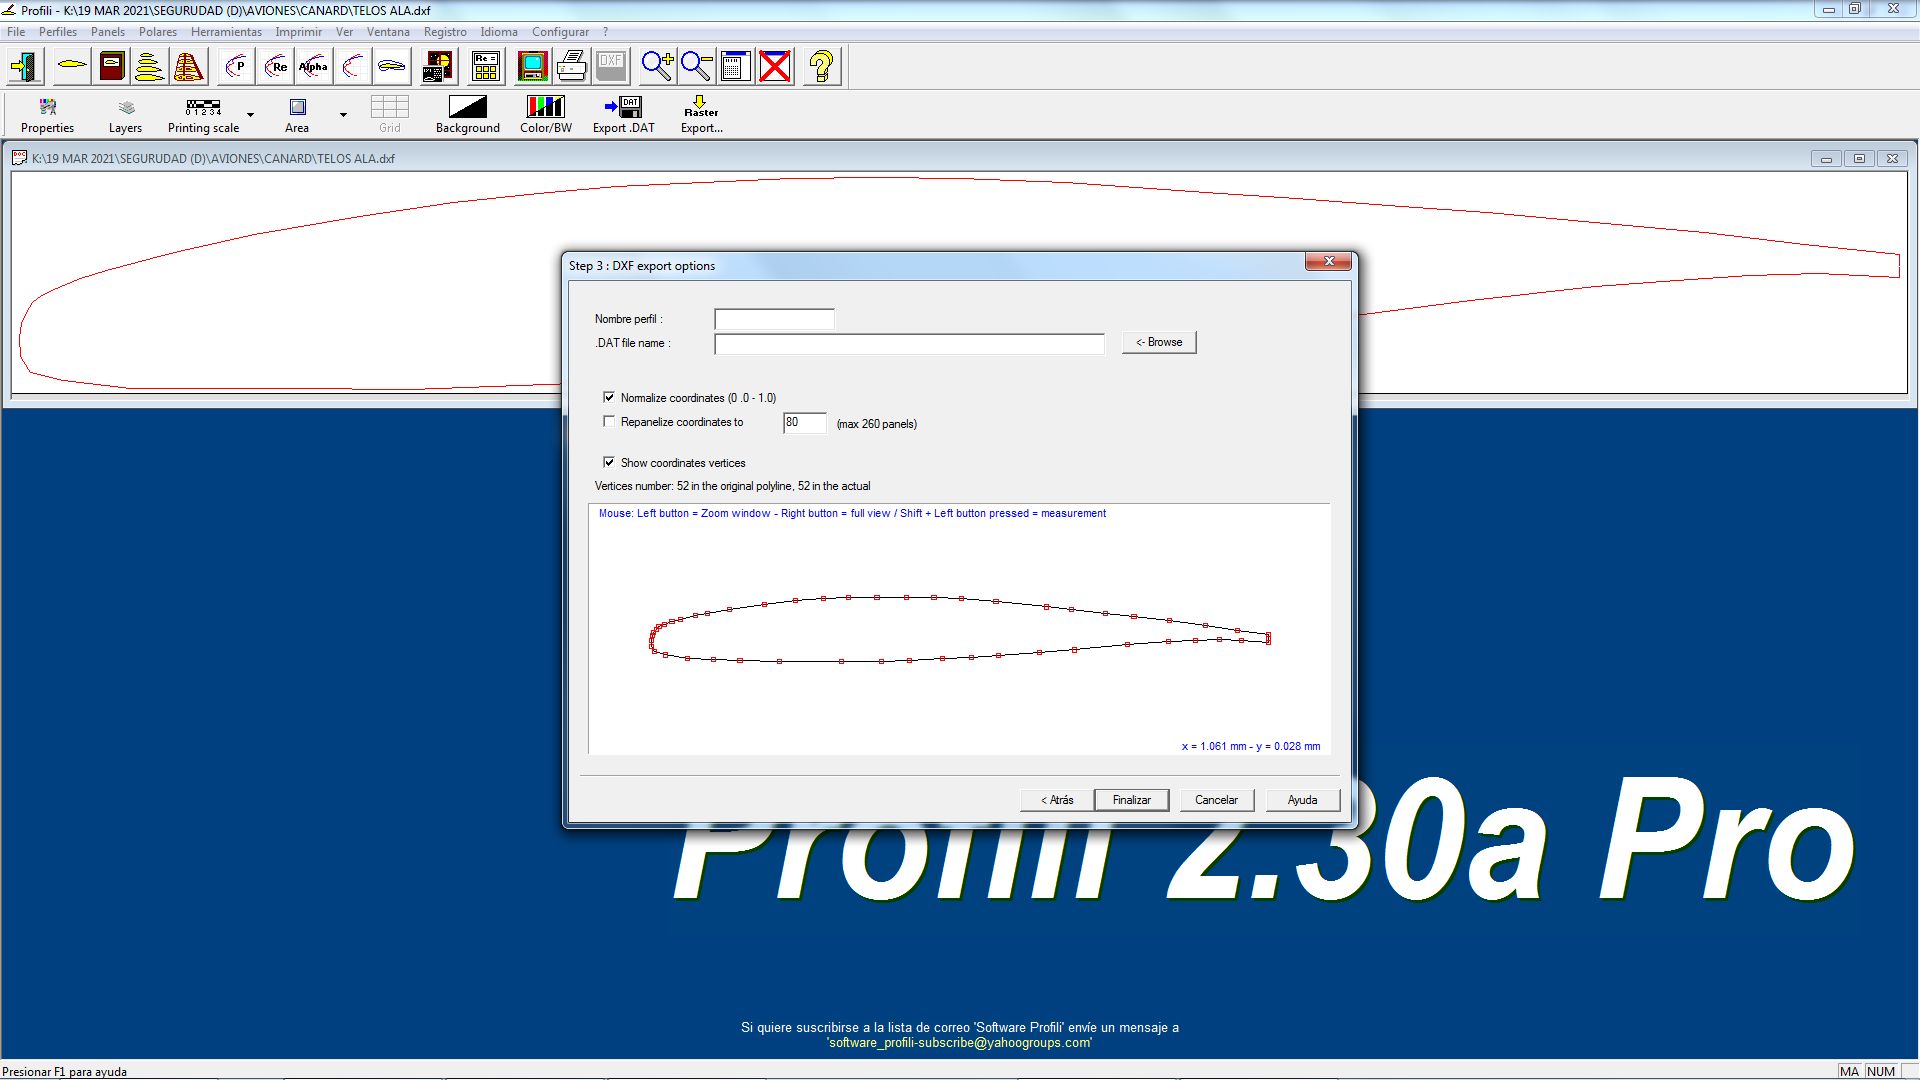
Task: Uncheck Normalize coordinates checkbox
Action: [609, 397]
